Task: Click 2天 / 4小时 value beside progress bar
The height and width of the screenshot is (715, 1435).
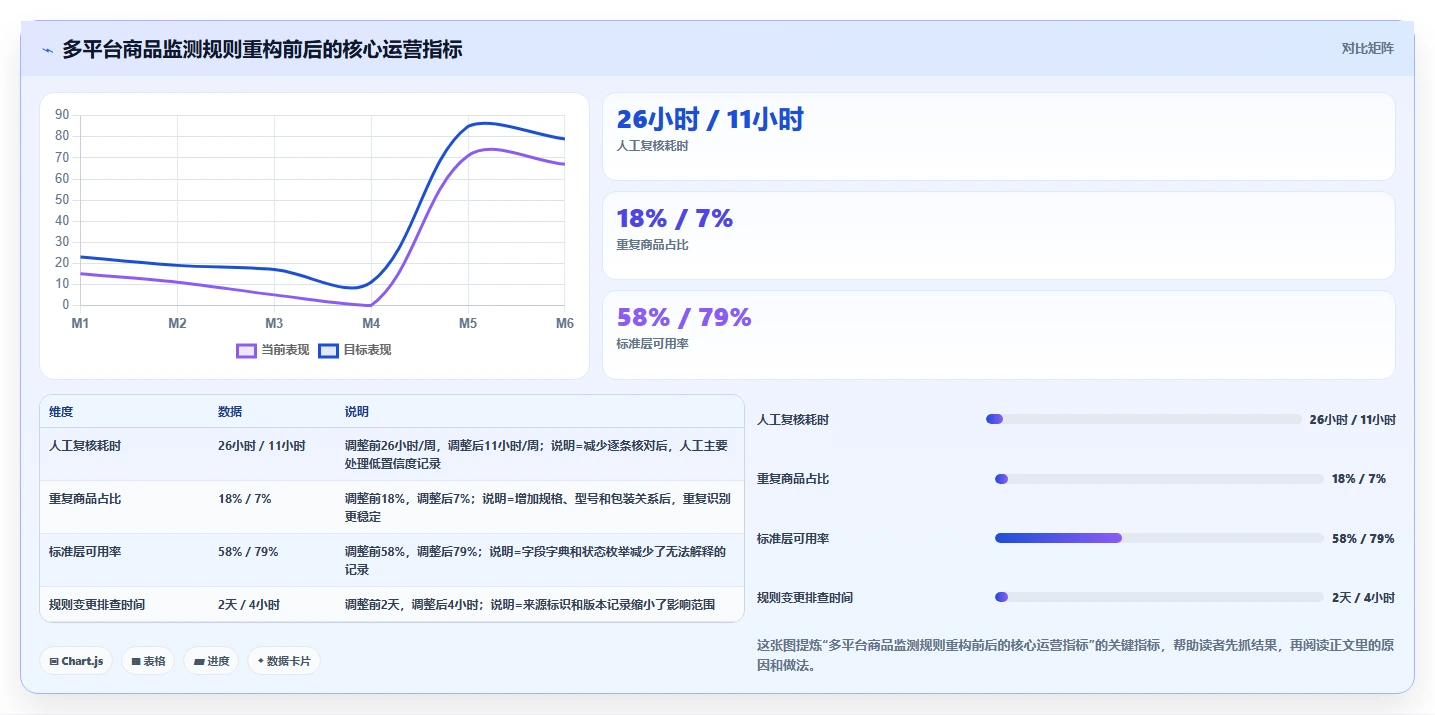Action: pyautogui.click(x=1363, y=598)
